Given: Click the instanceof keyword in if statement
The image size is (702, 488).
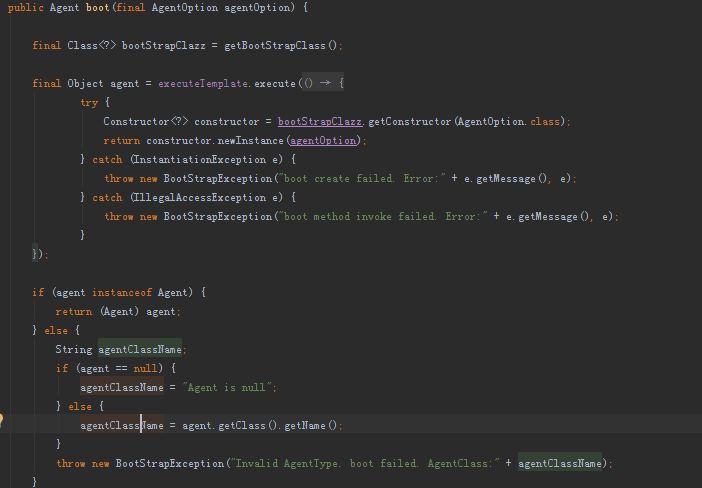Looking at the screenshot, I should 120,292.
